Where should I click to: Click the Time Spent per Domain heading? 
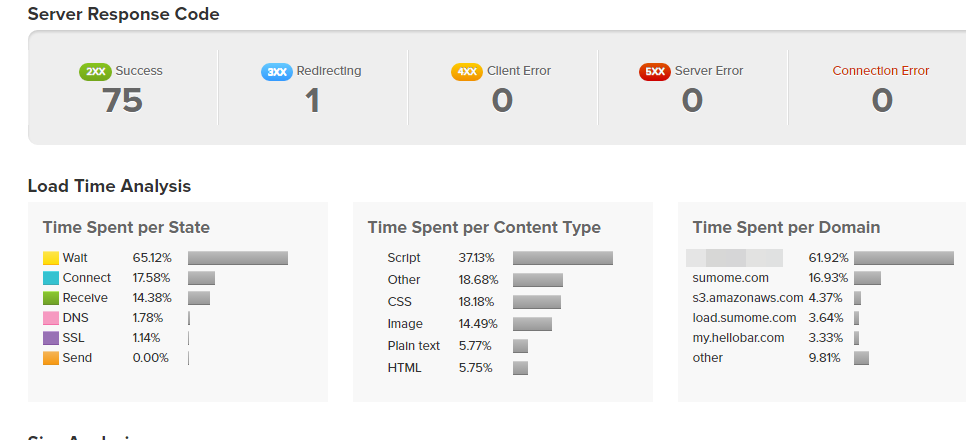tap(786, 227)
